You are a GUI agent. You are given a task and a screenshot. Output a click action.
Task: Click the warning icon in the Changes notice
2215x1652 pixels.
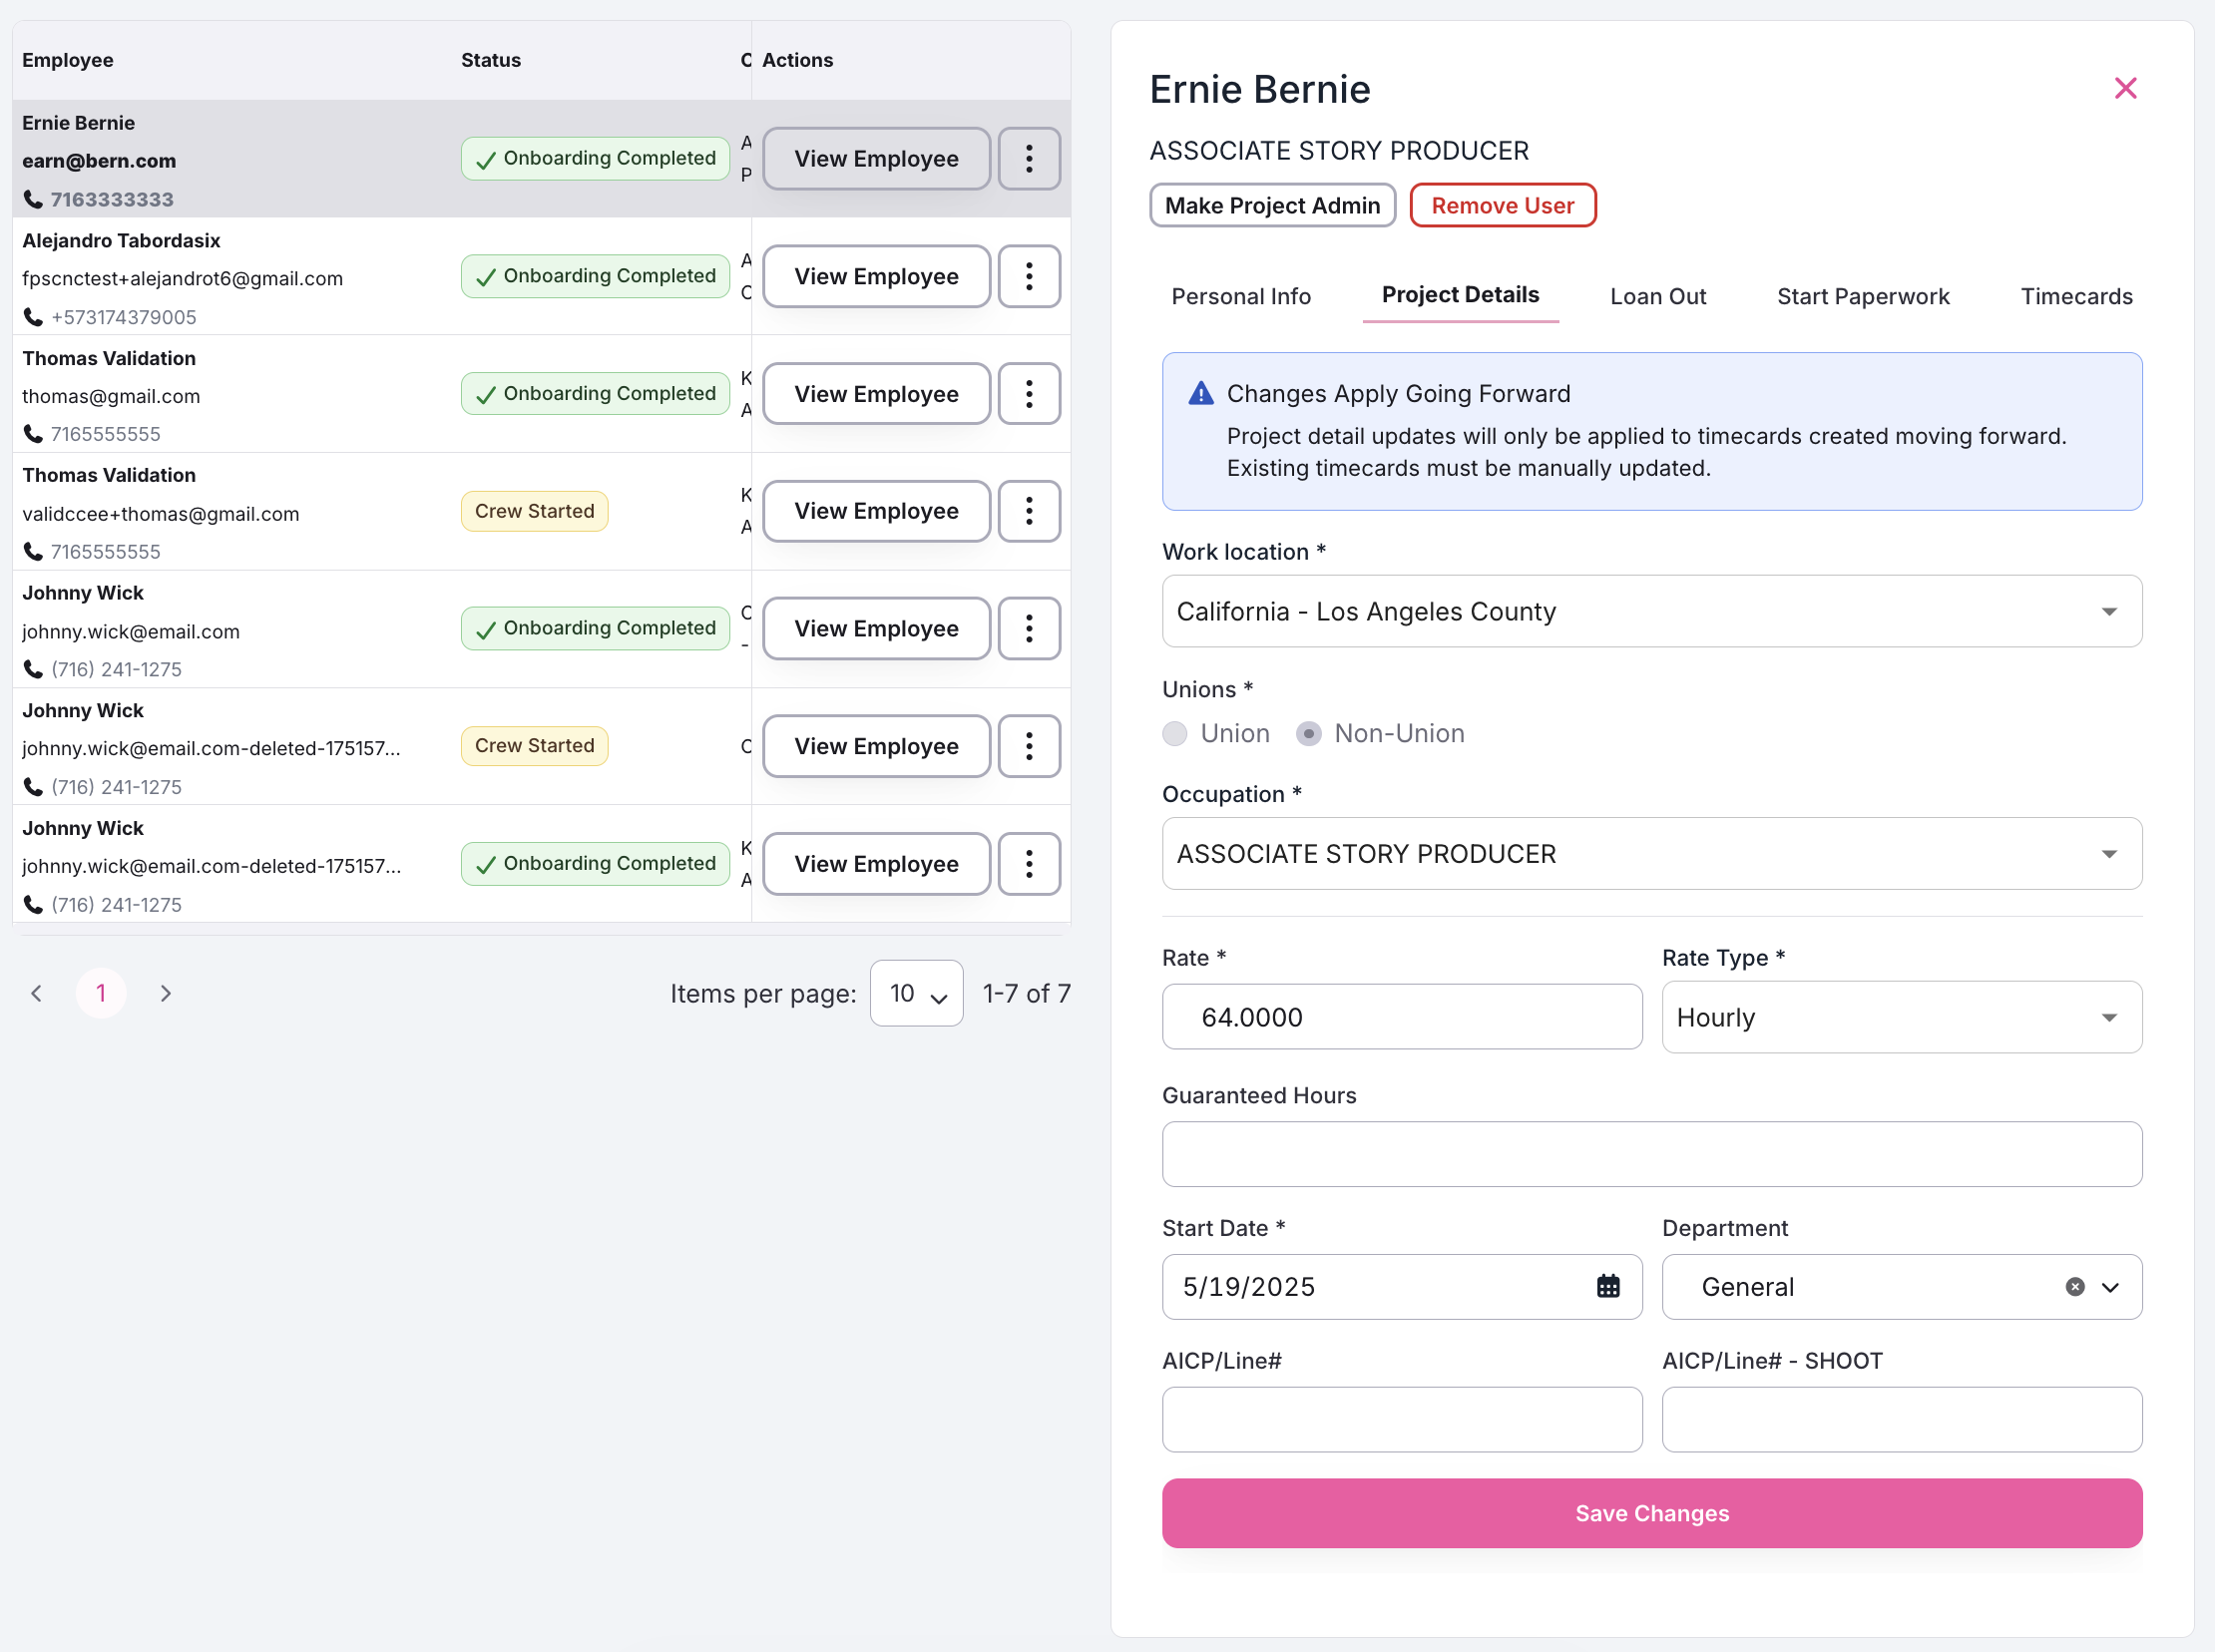point(1200,393)
